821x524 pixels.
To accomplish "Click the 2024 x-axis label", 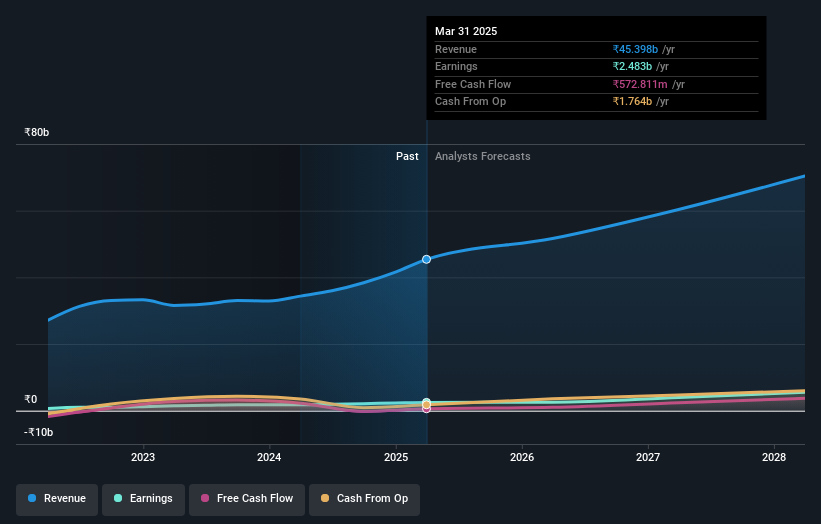I will 269,458.
